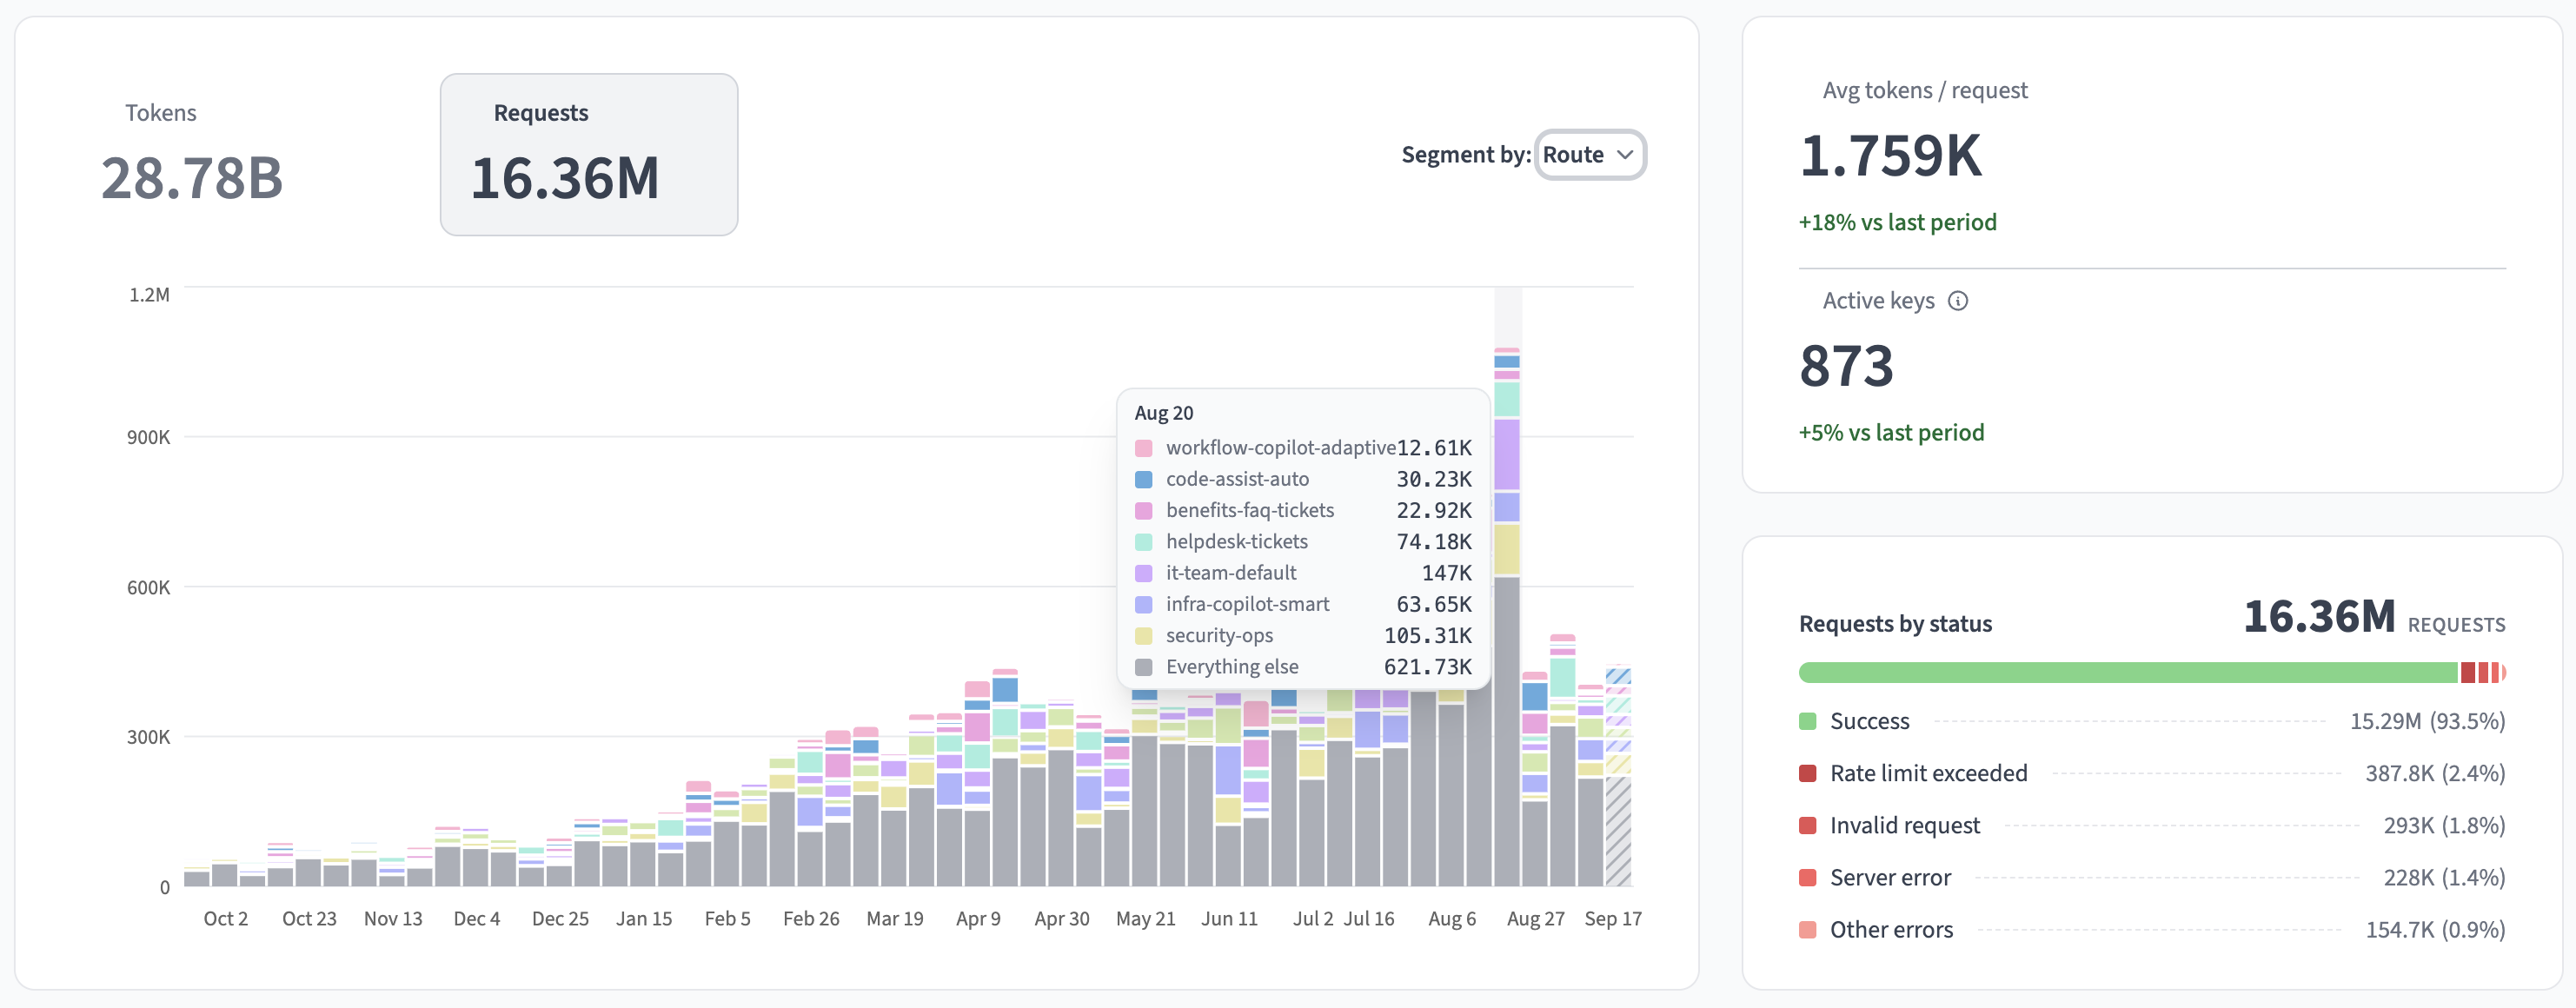Click the Server error row label
Viewport: 2576px width, 1008px height.
click(1890, 877)
